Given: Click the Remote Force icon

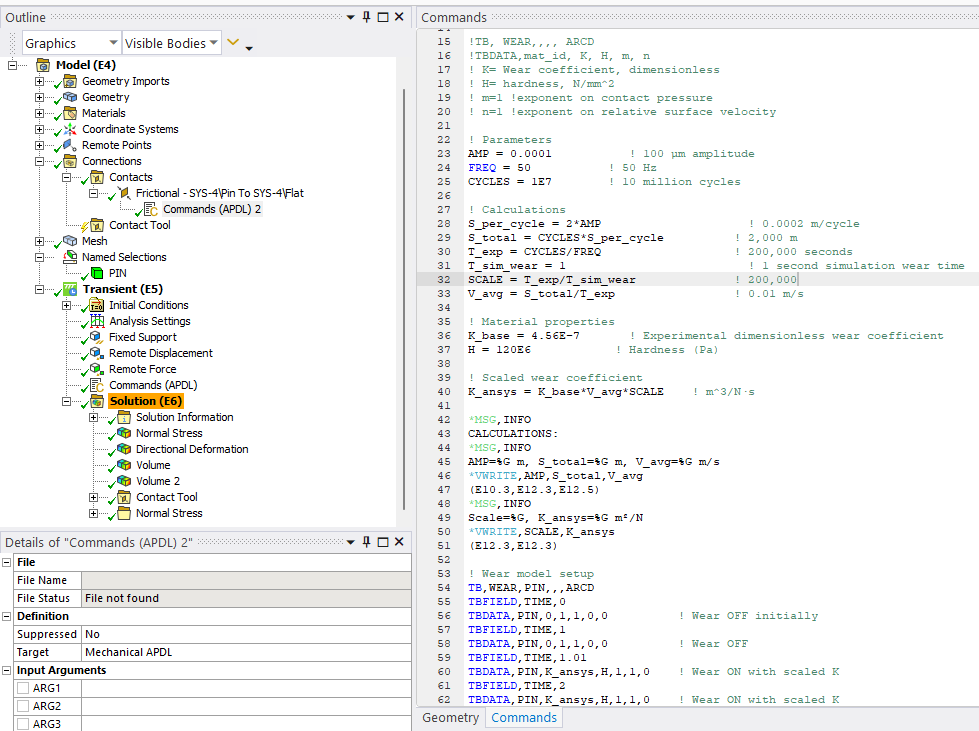Looking at the screenshot, I should 97,369.
